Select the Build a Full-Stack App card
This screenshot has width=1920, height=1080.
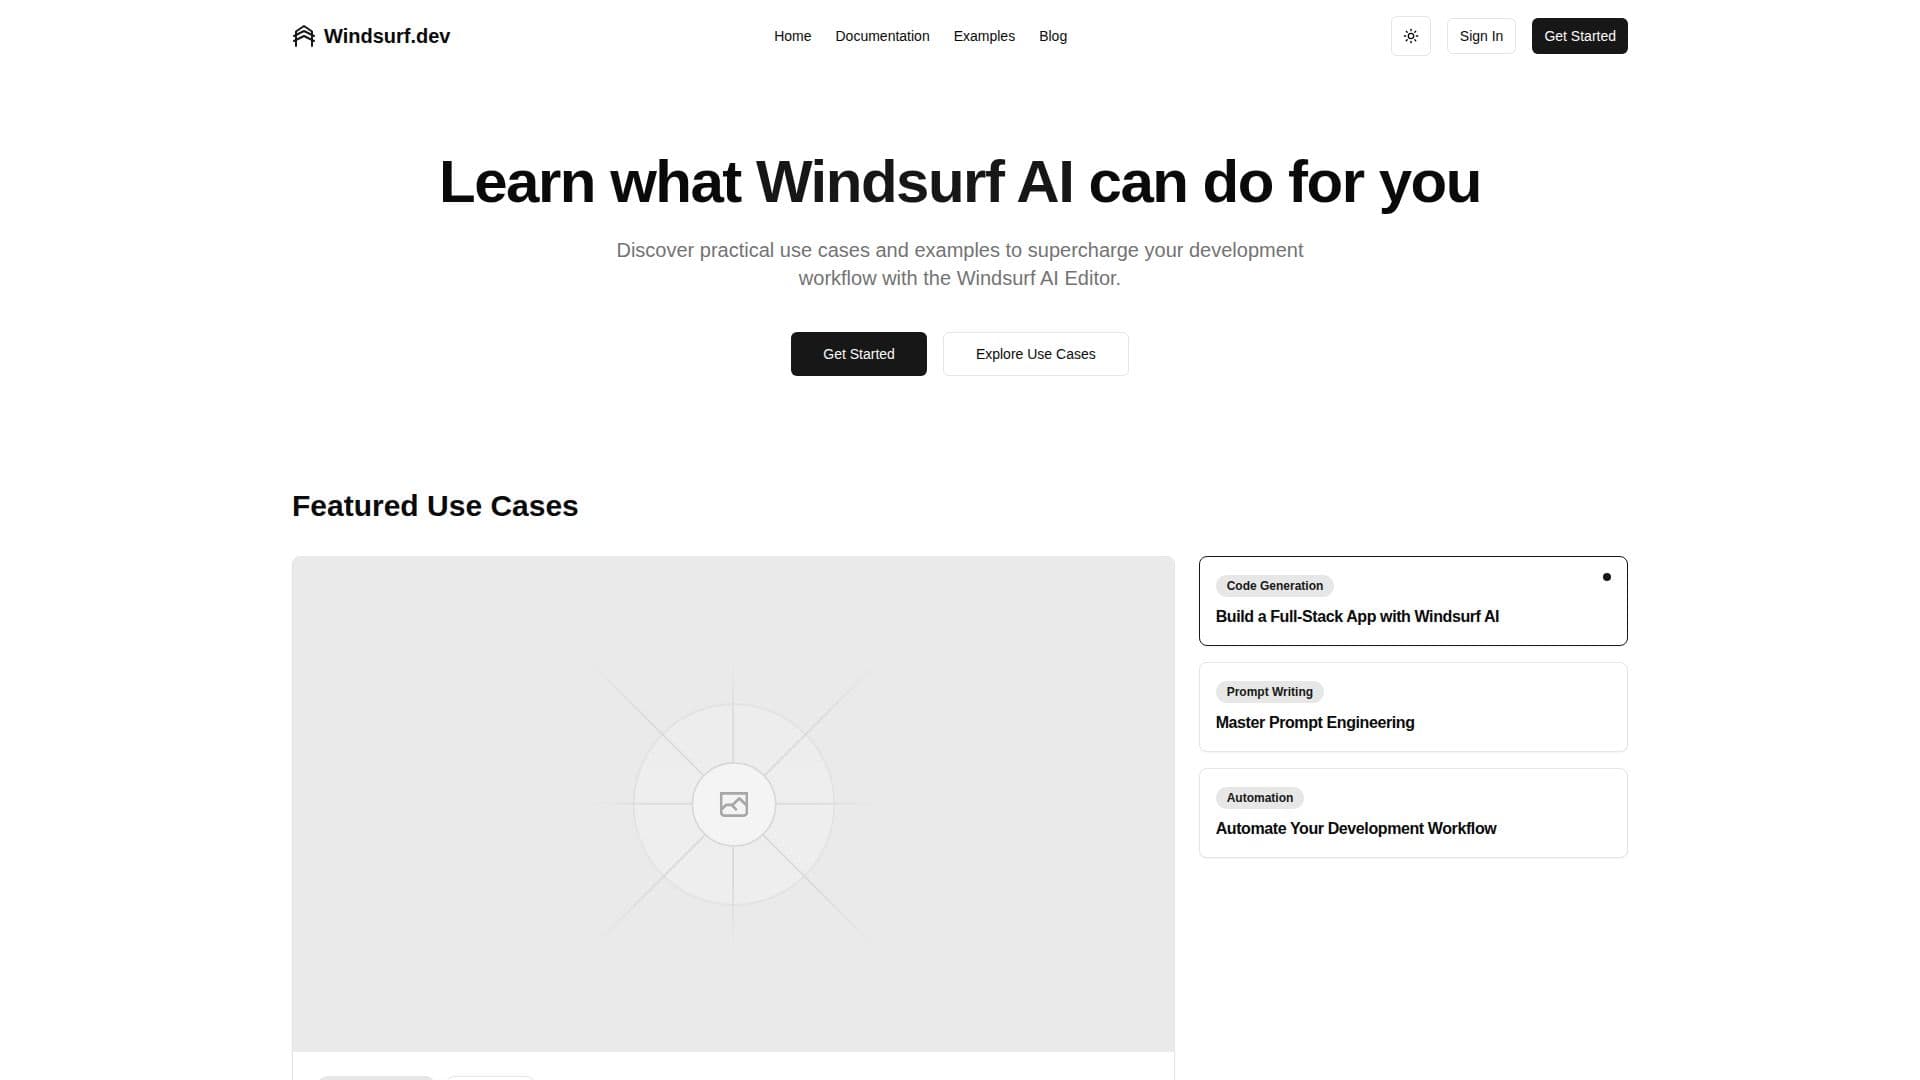1413,601
